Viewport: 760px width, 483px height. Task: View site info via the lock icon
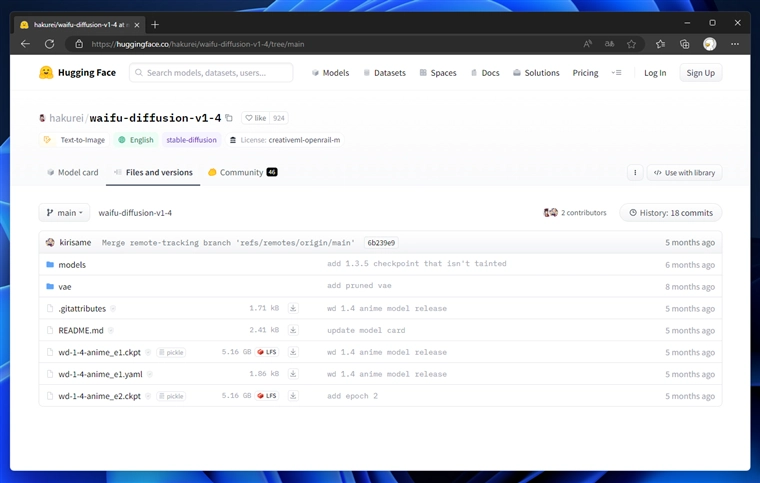click(79, 44)
